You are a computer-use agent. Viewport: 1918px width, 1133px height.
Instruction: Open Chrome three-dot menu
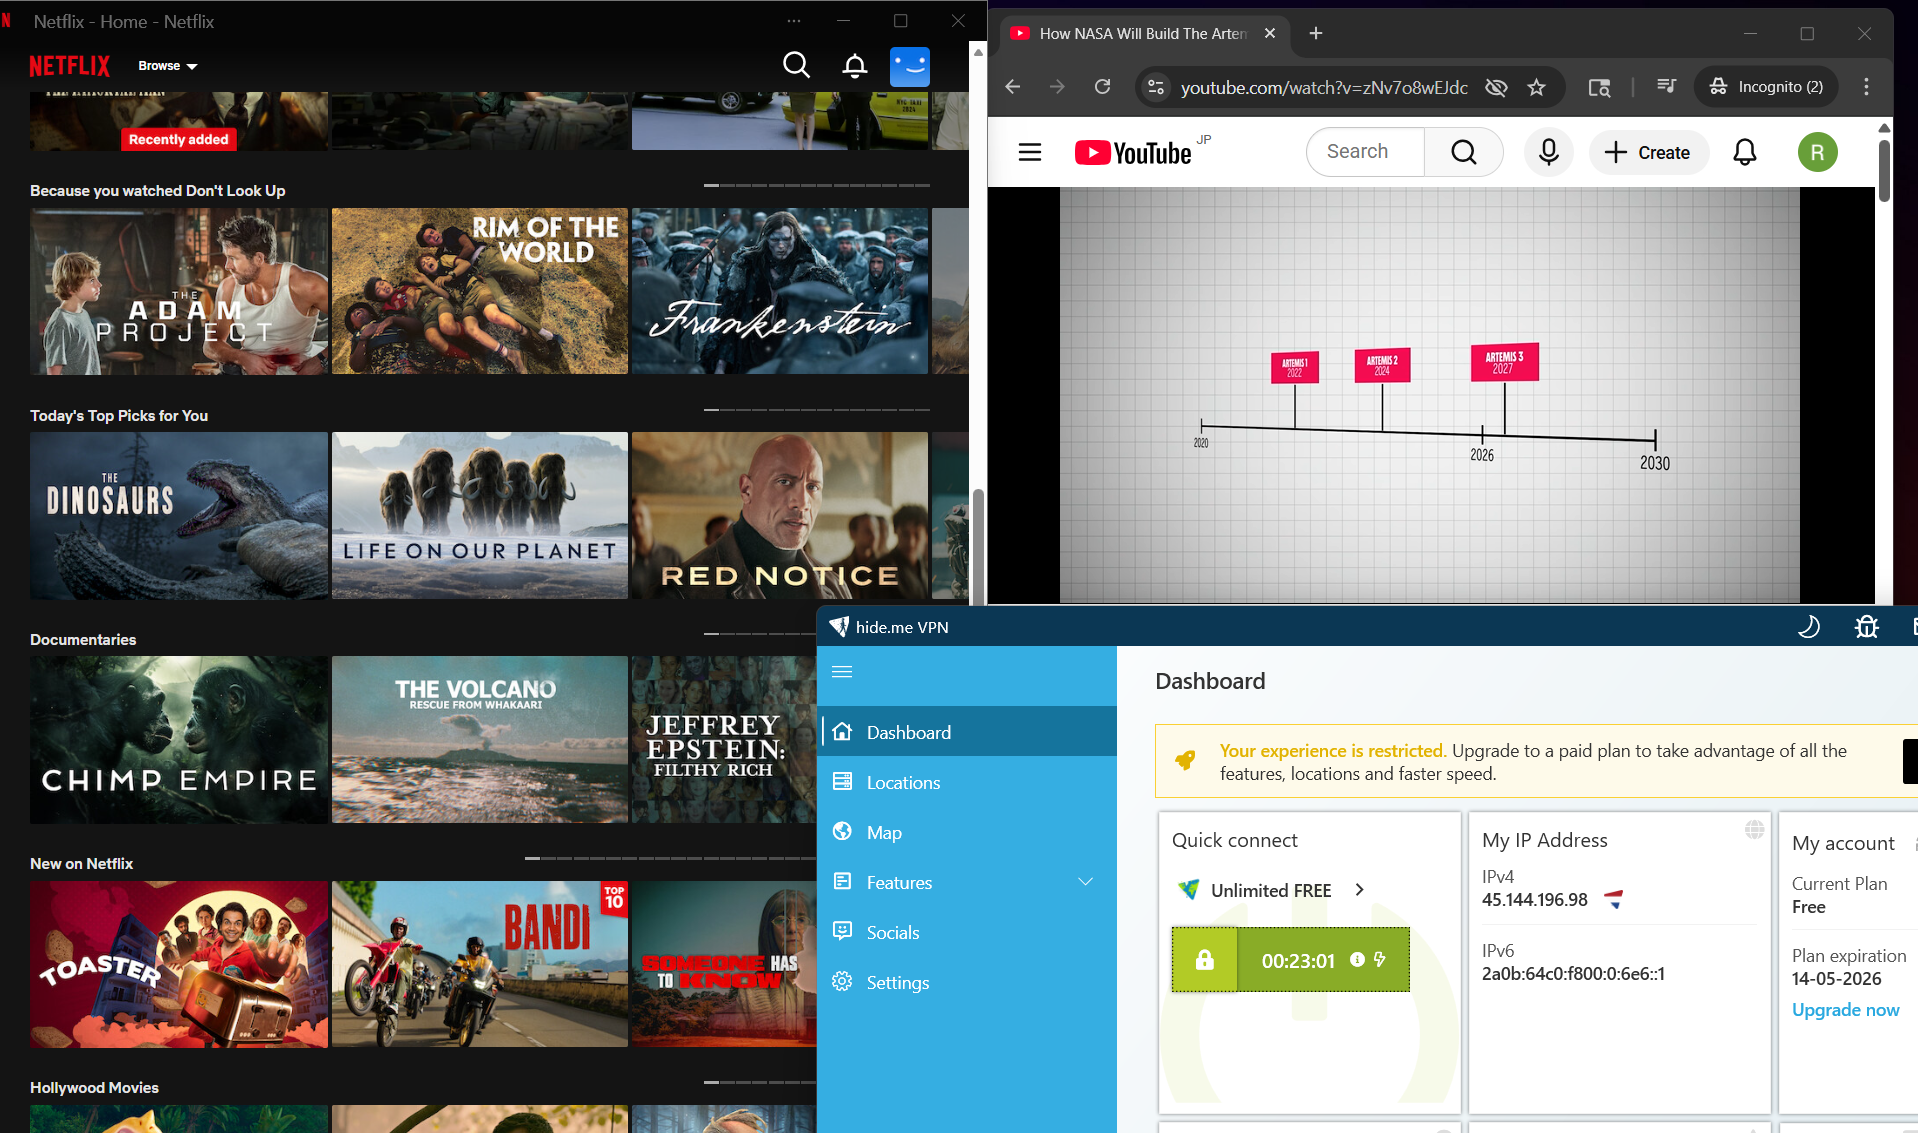1866,87
